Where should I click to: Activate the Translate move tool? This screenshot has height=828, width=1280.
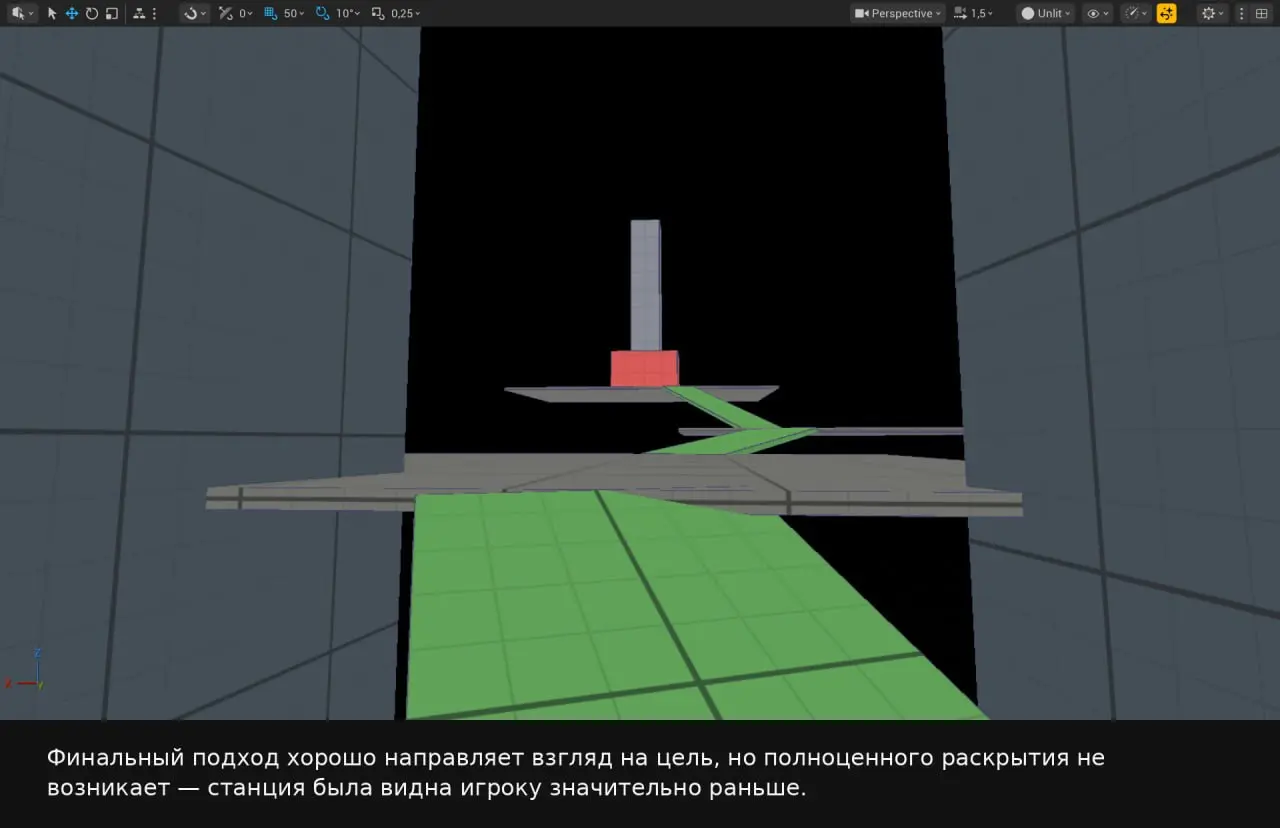tap(72, 13)
